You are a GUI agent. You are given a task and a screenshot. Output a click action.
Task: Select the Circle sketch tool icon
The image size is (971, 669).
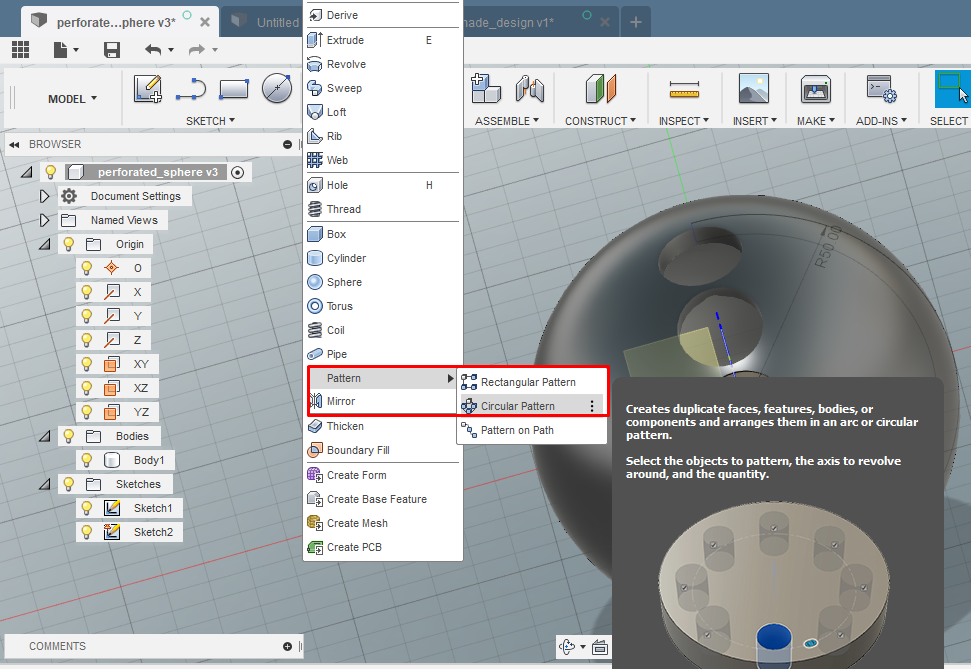pos(277,89)
